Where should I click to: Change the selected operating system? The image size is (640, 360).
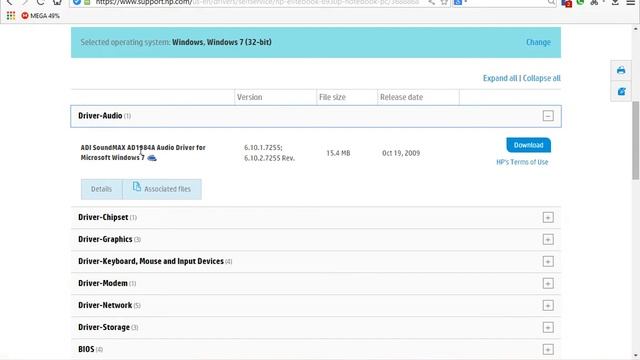[538, 42]
